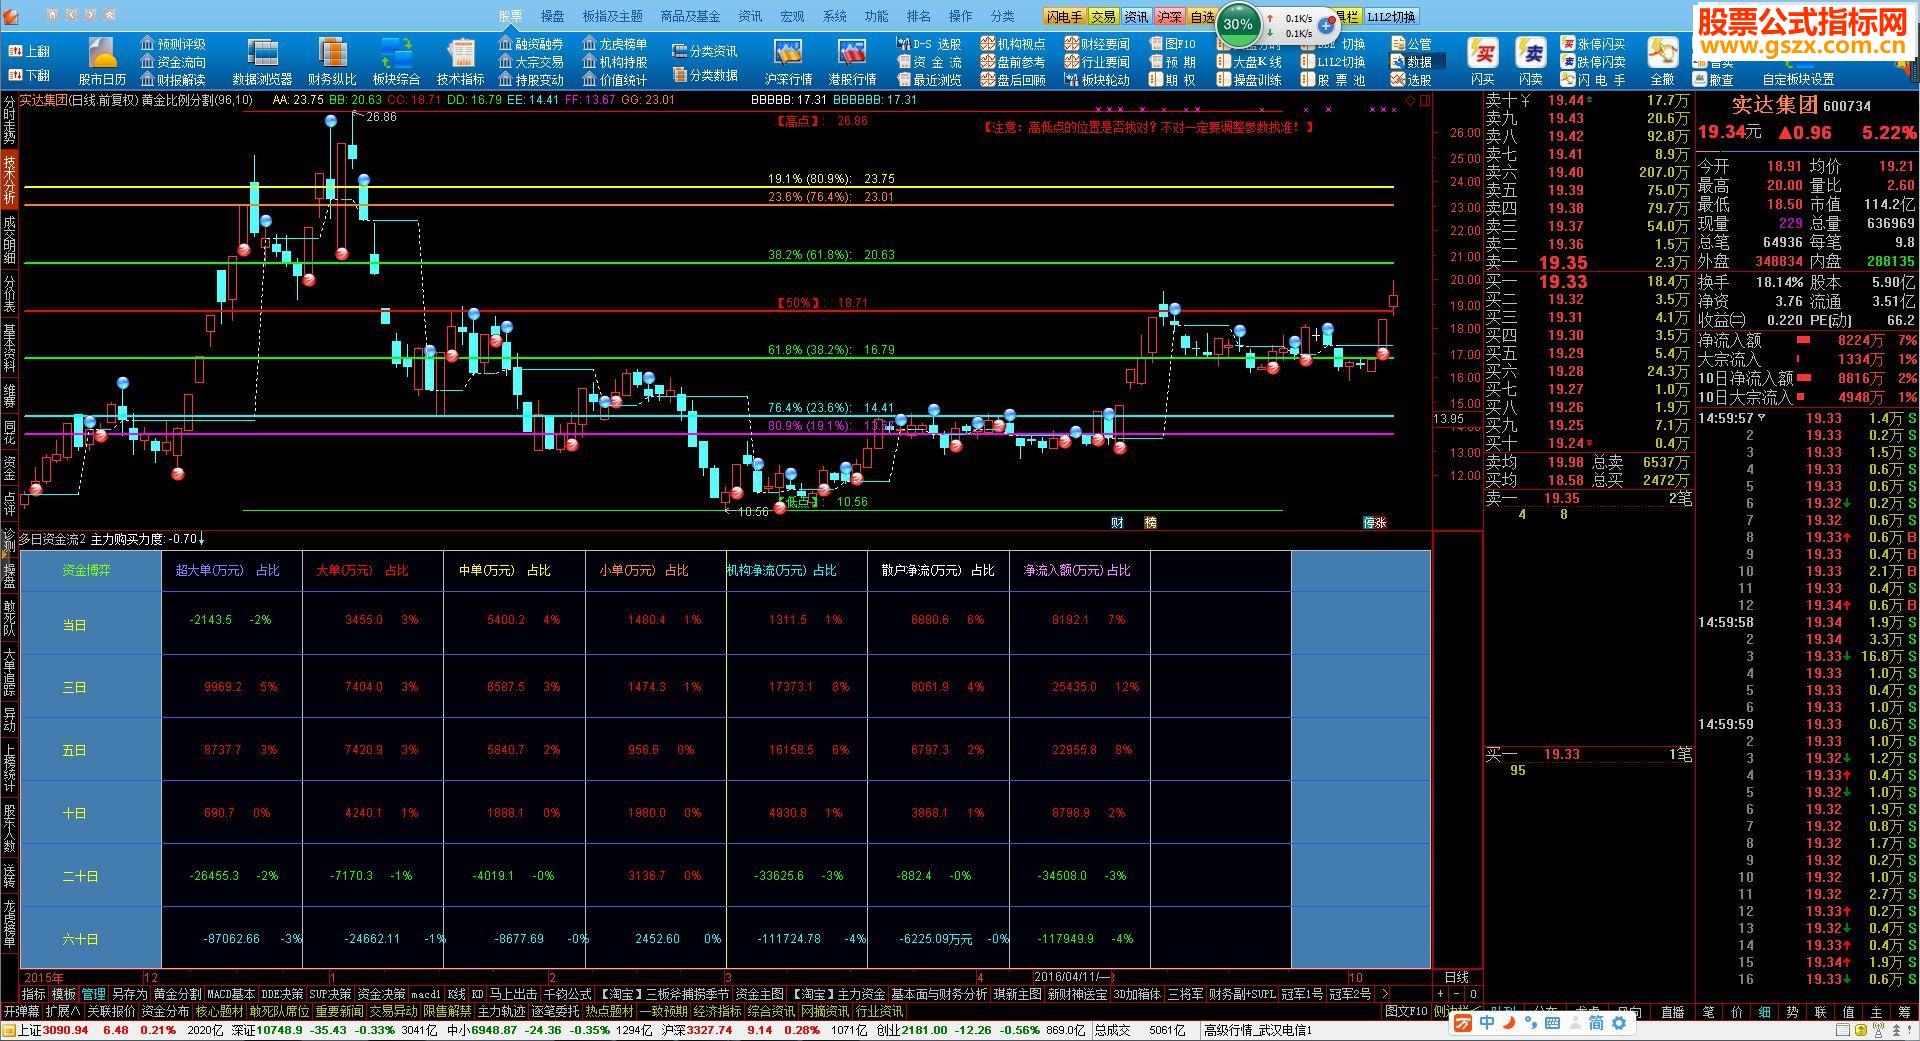Click the 日线 period label below the chart
This screenshot has height=1041, width=1920.
tap(1457, 977)
